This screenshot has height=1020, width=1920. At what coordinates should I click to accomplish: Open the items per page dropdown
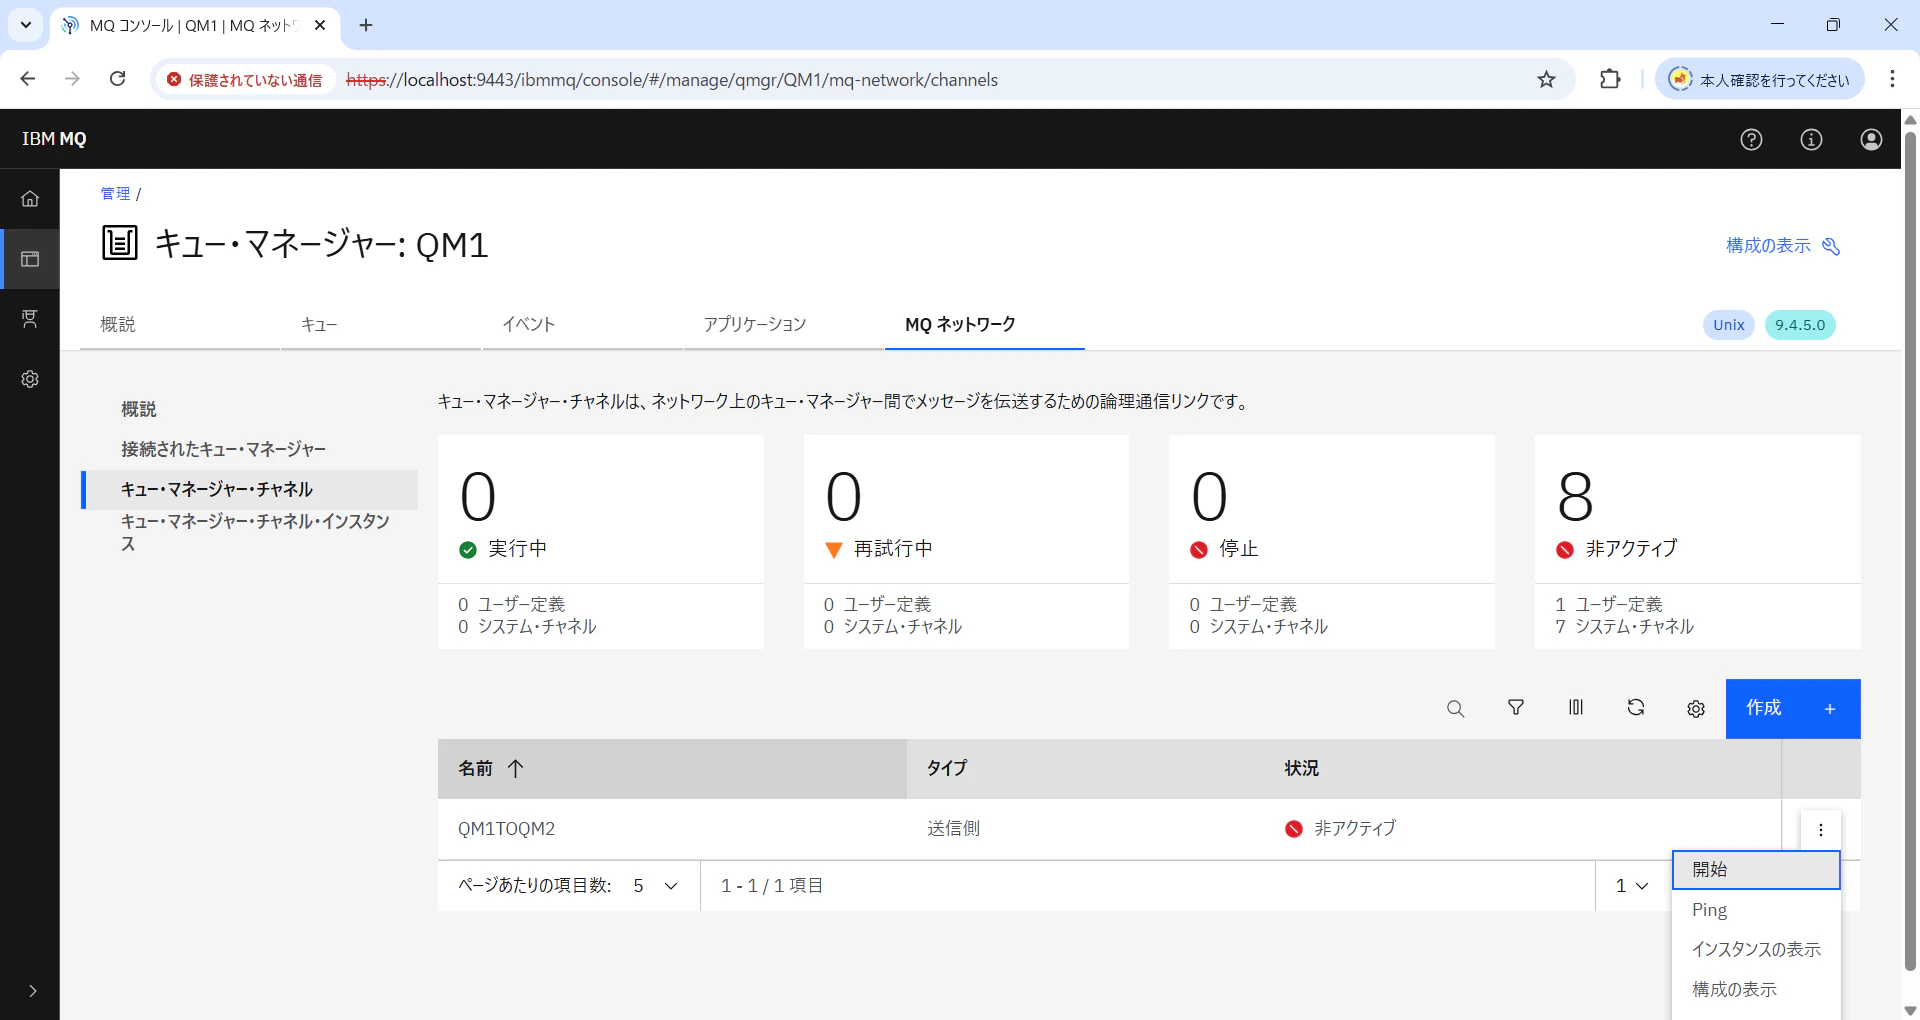coord(656,886)
